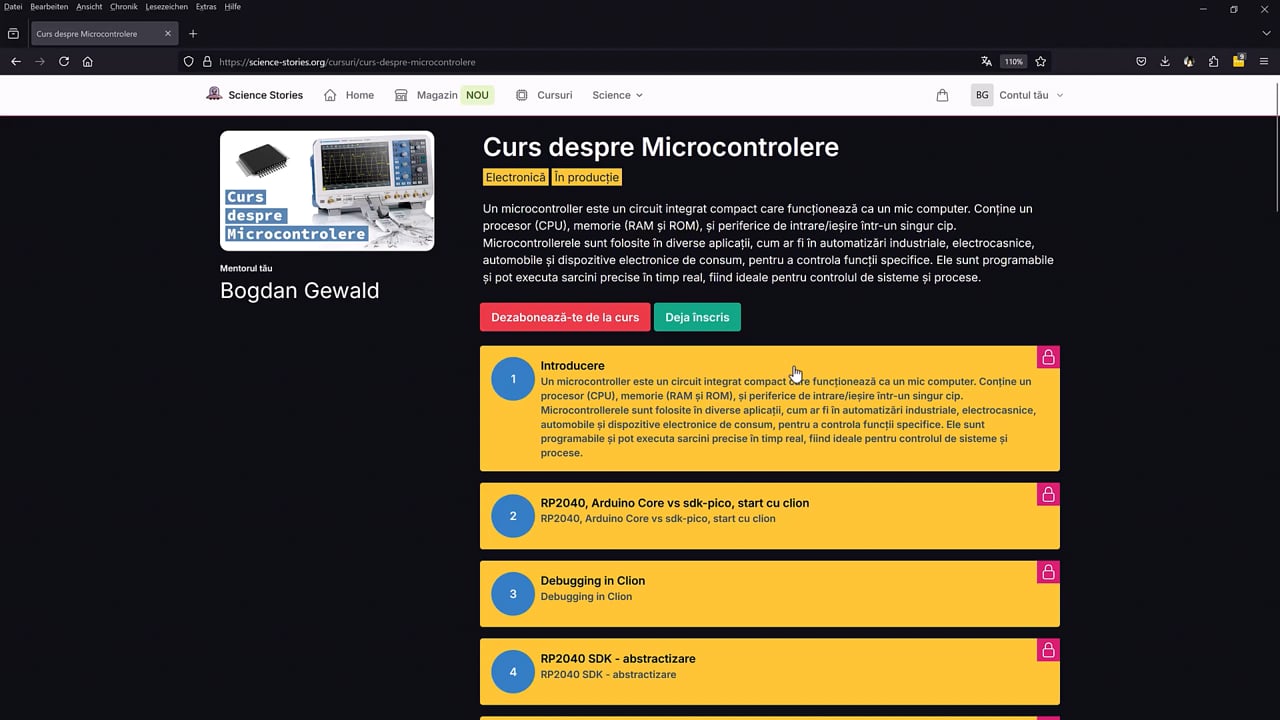This screenshot has height=720, width=1280.
Task: Open the Lesezeichen menu
Action: coord(166,7)
